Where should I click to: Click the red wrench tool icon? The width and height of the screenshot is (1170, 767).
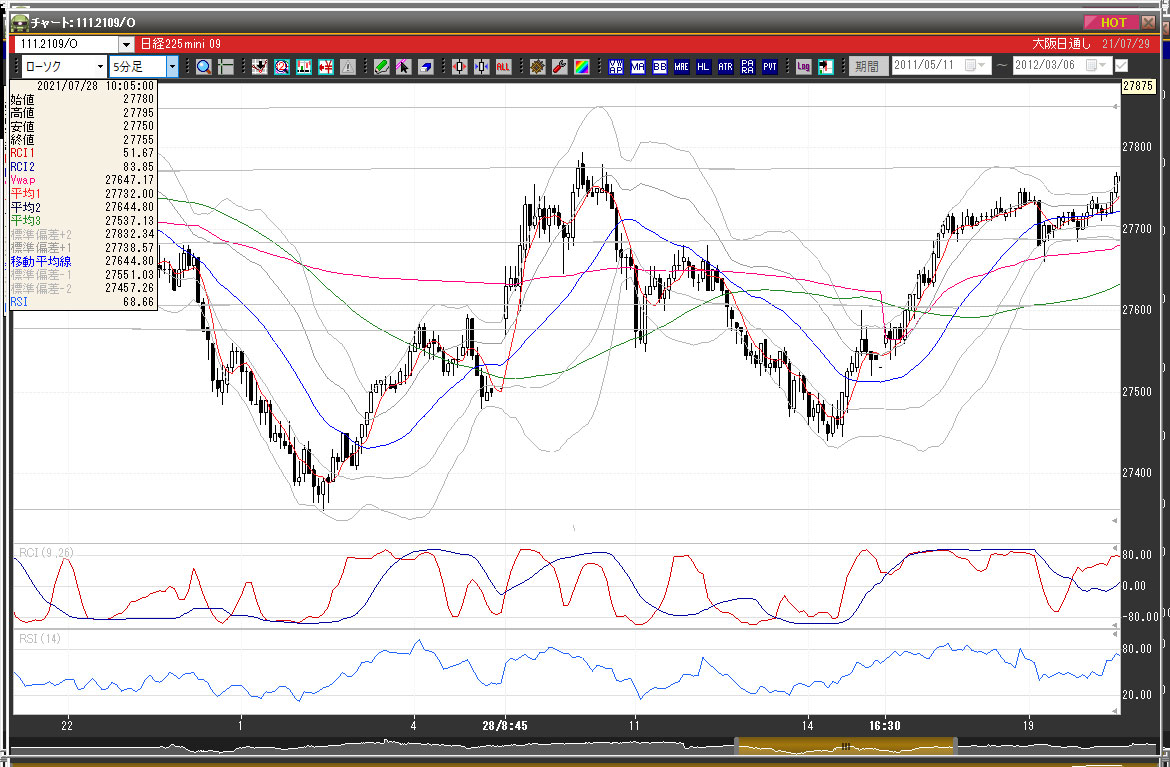[x=559, y=67]
